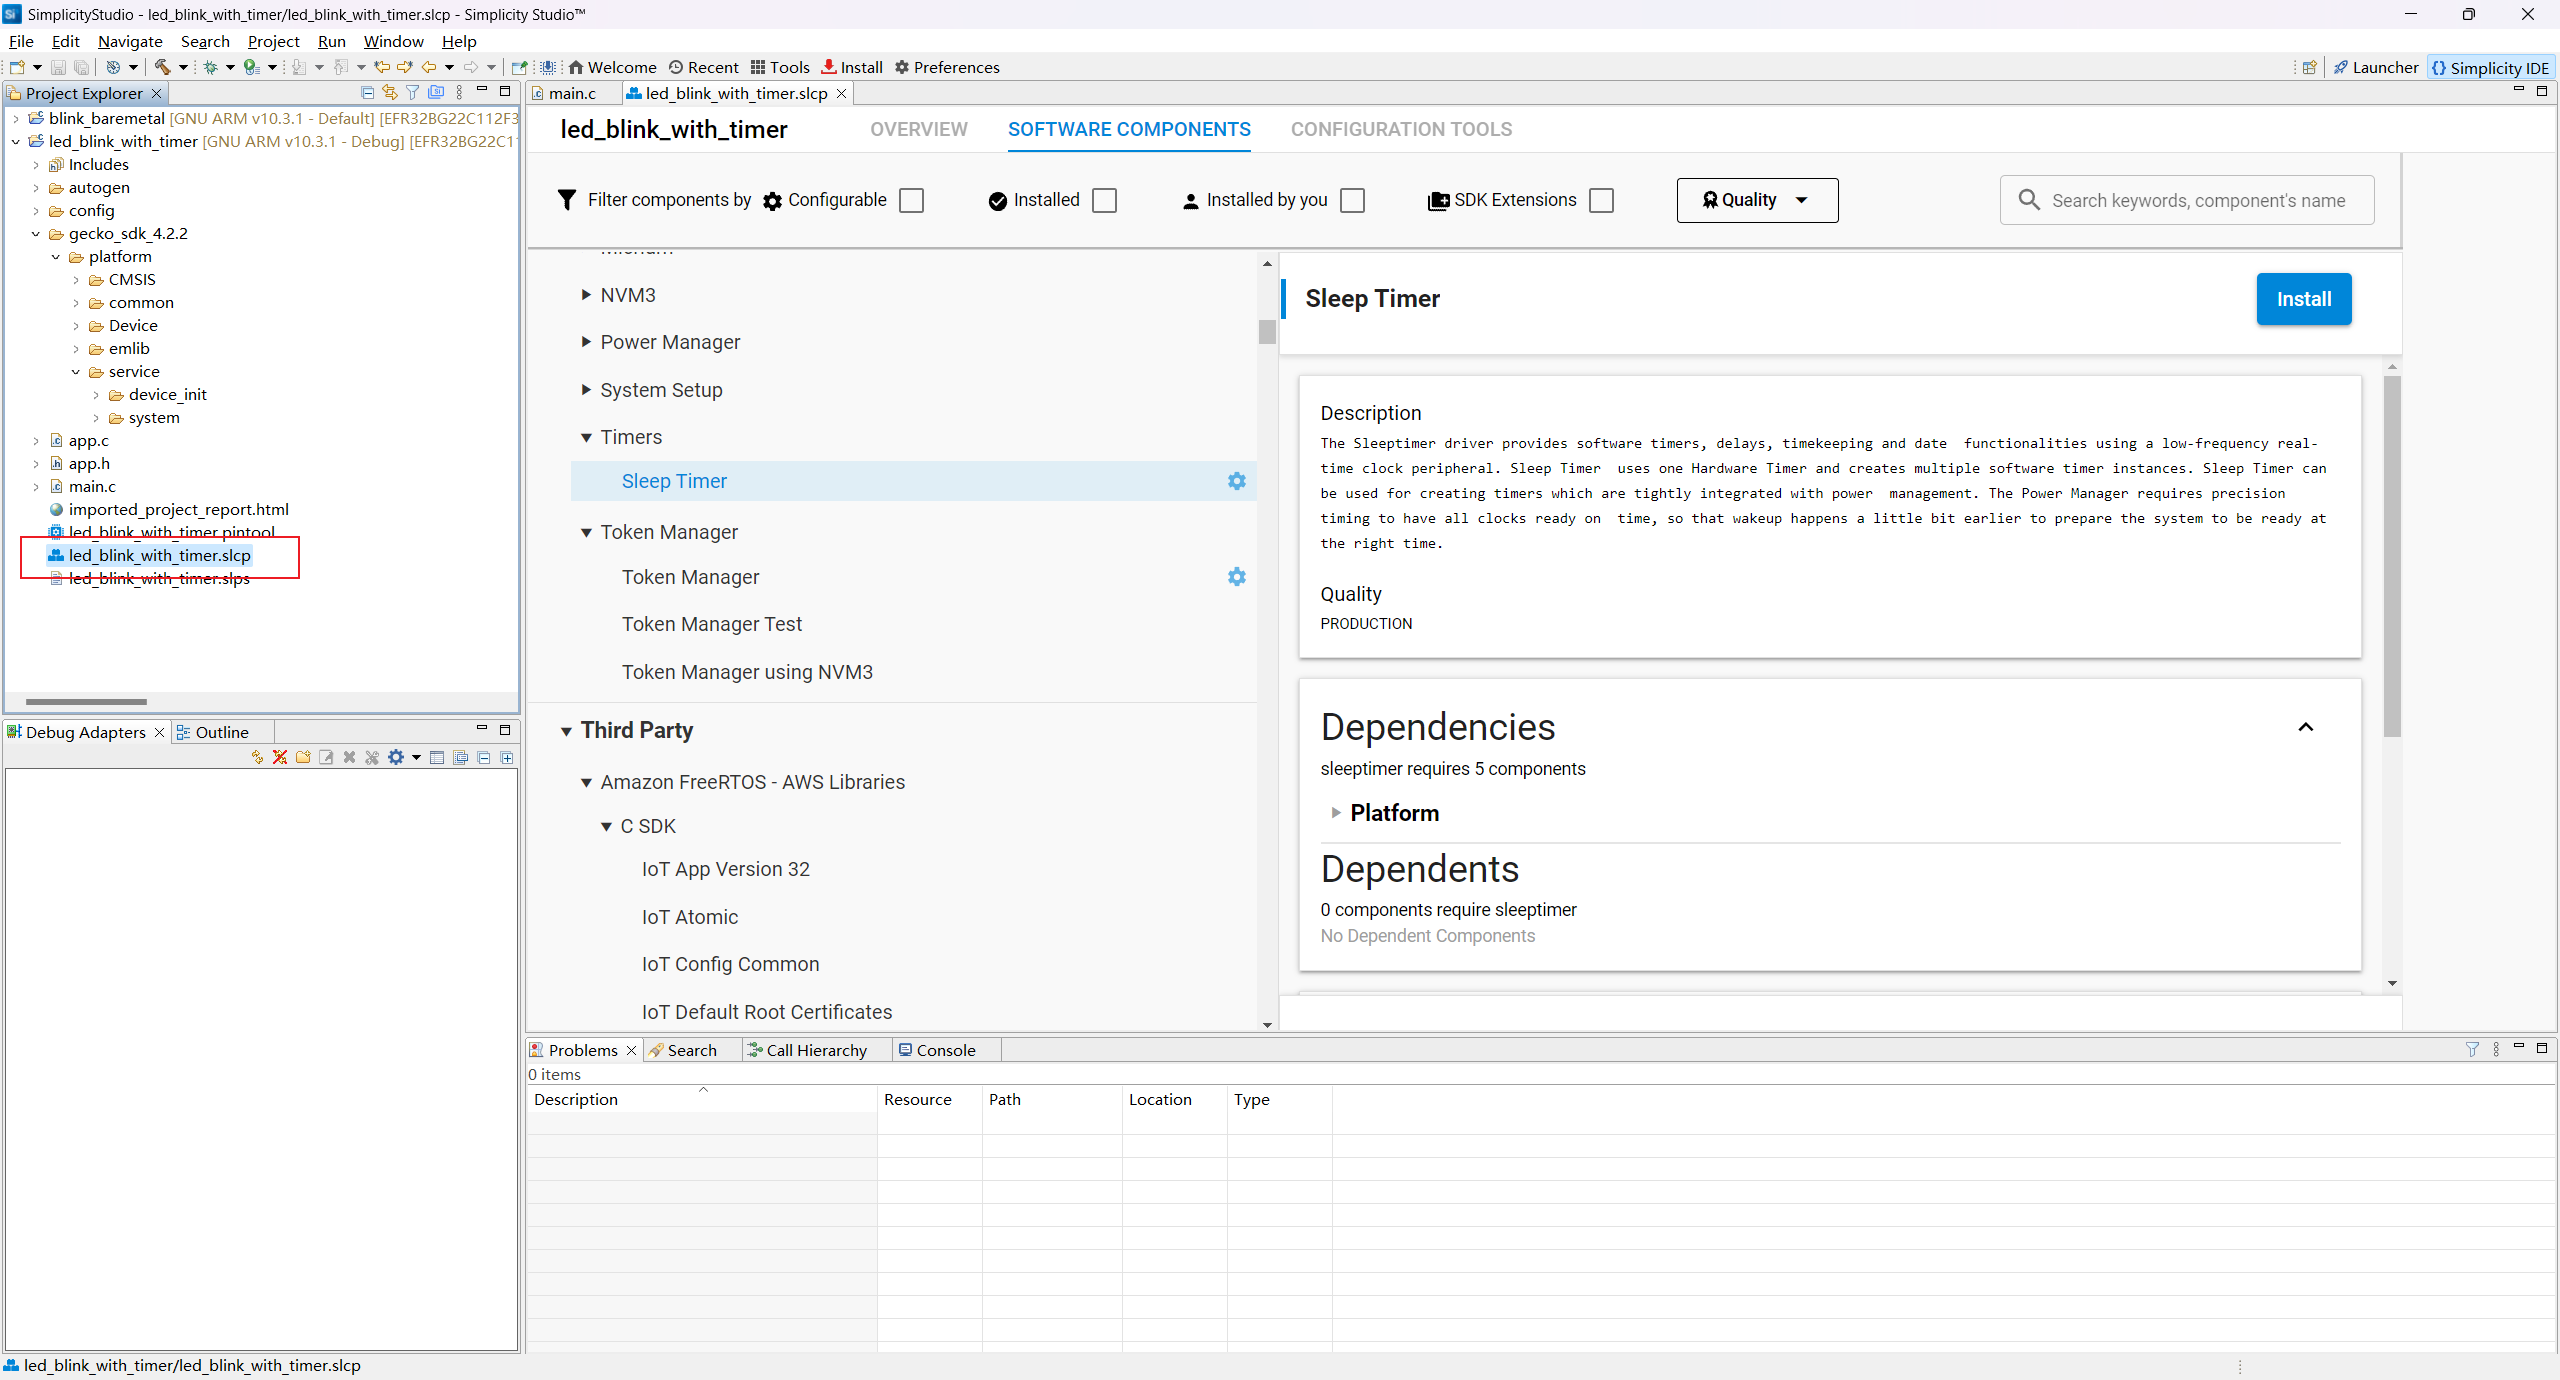
Task: Click the Project Explorer horizontal scrollbar
Action: [x=86, y=702]
